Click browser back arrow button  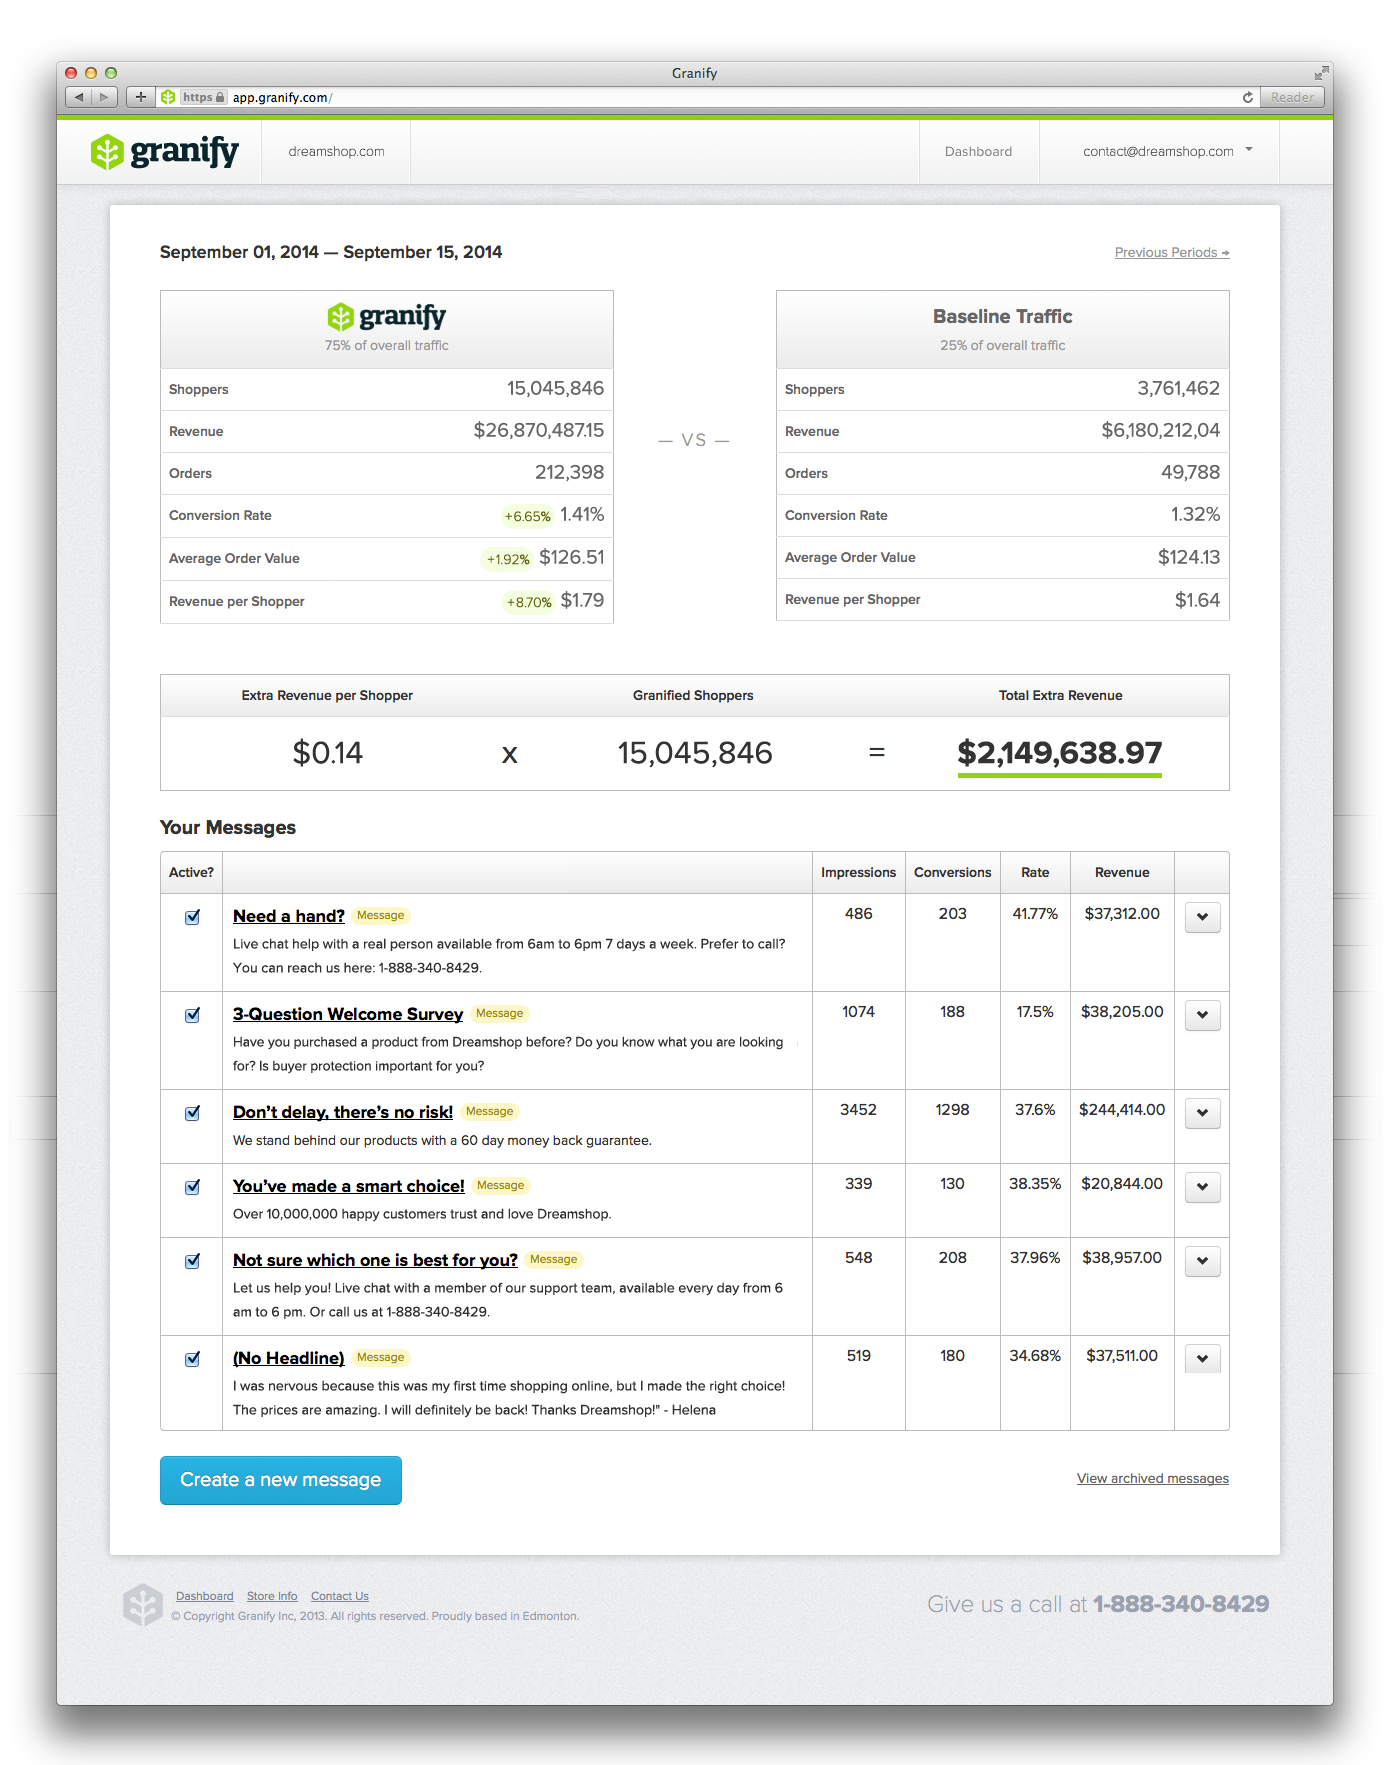tap(79, 97)
